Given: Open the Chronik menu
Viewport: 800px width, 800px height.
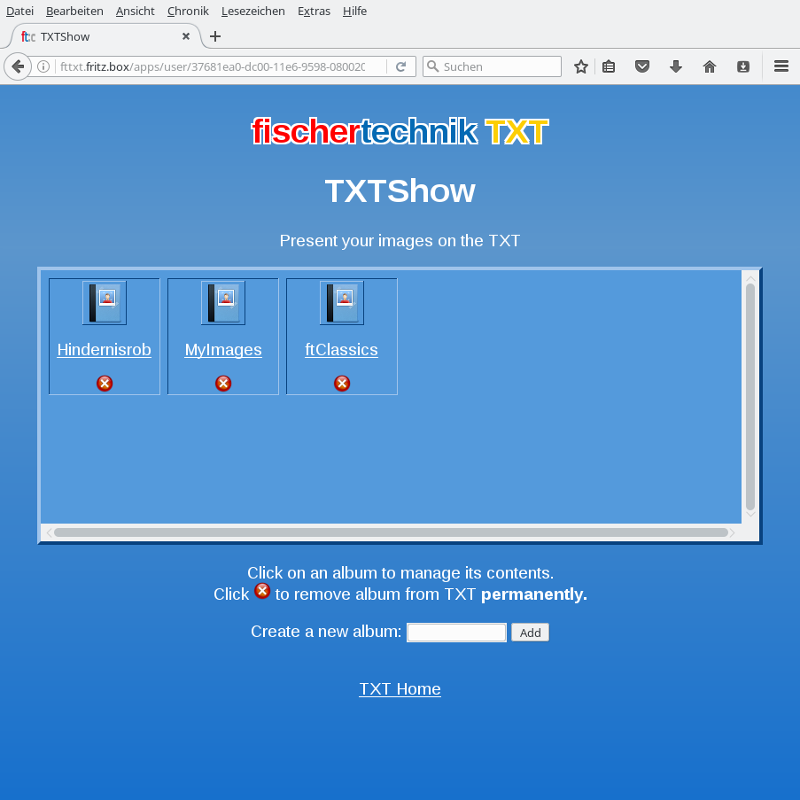Looking at the screenshot, I should pos(188,11).
